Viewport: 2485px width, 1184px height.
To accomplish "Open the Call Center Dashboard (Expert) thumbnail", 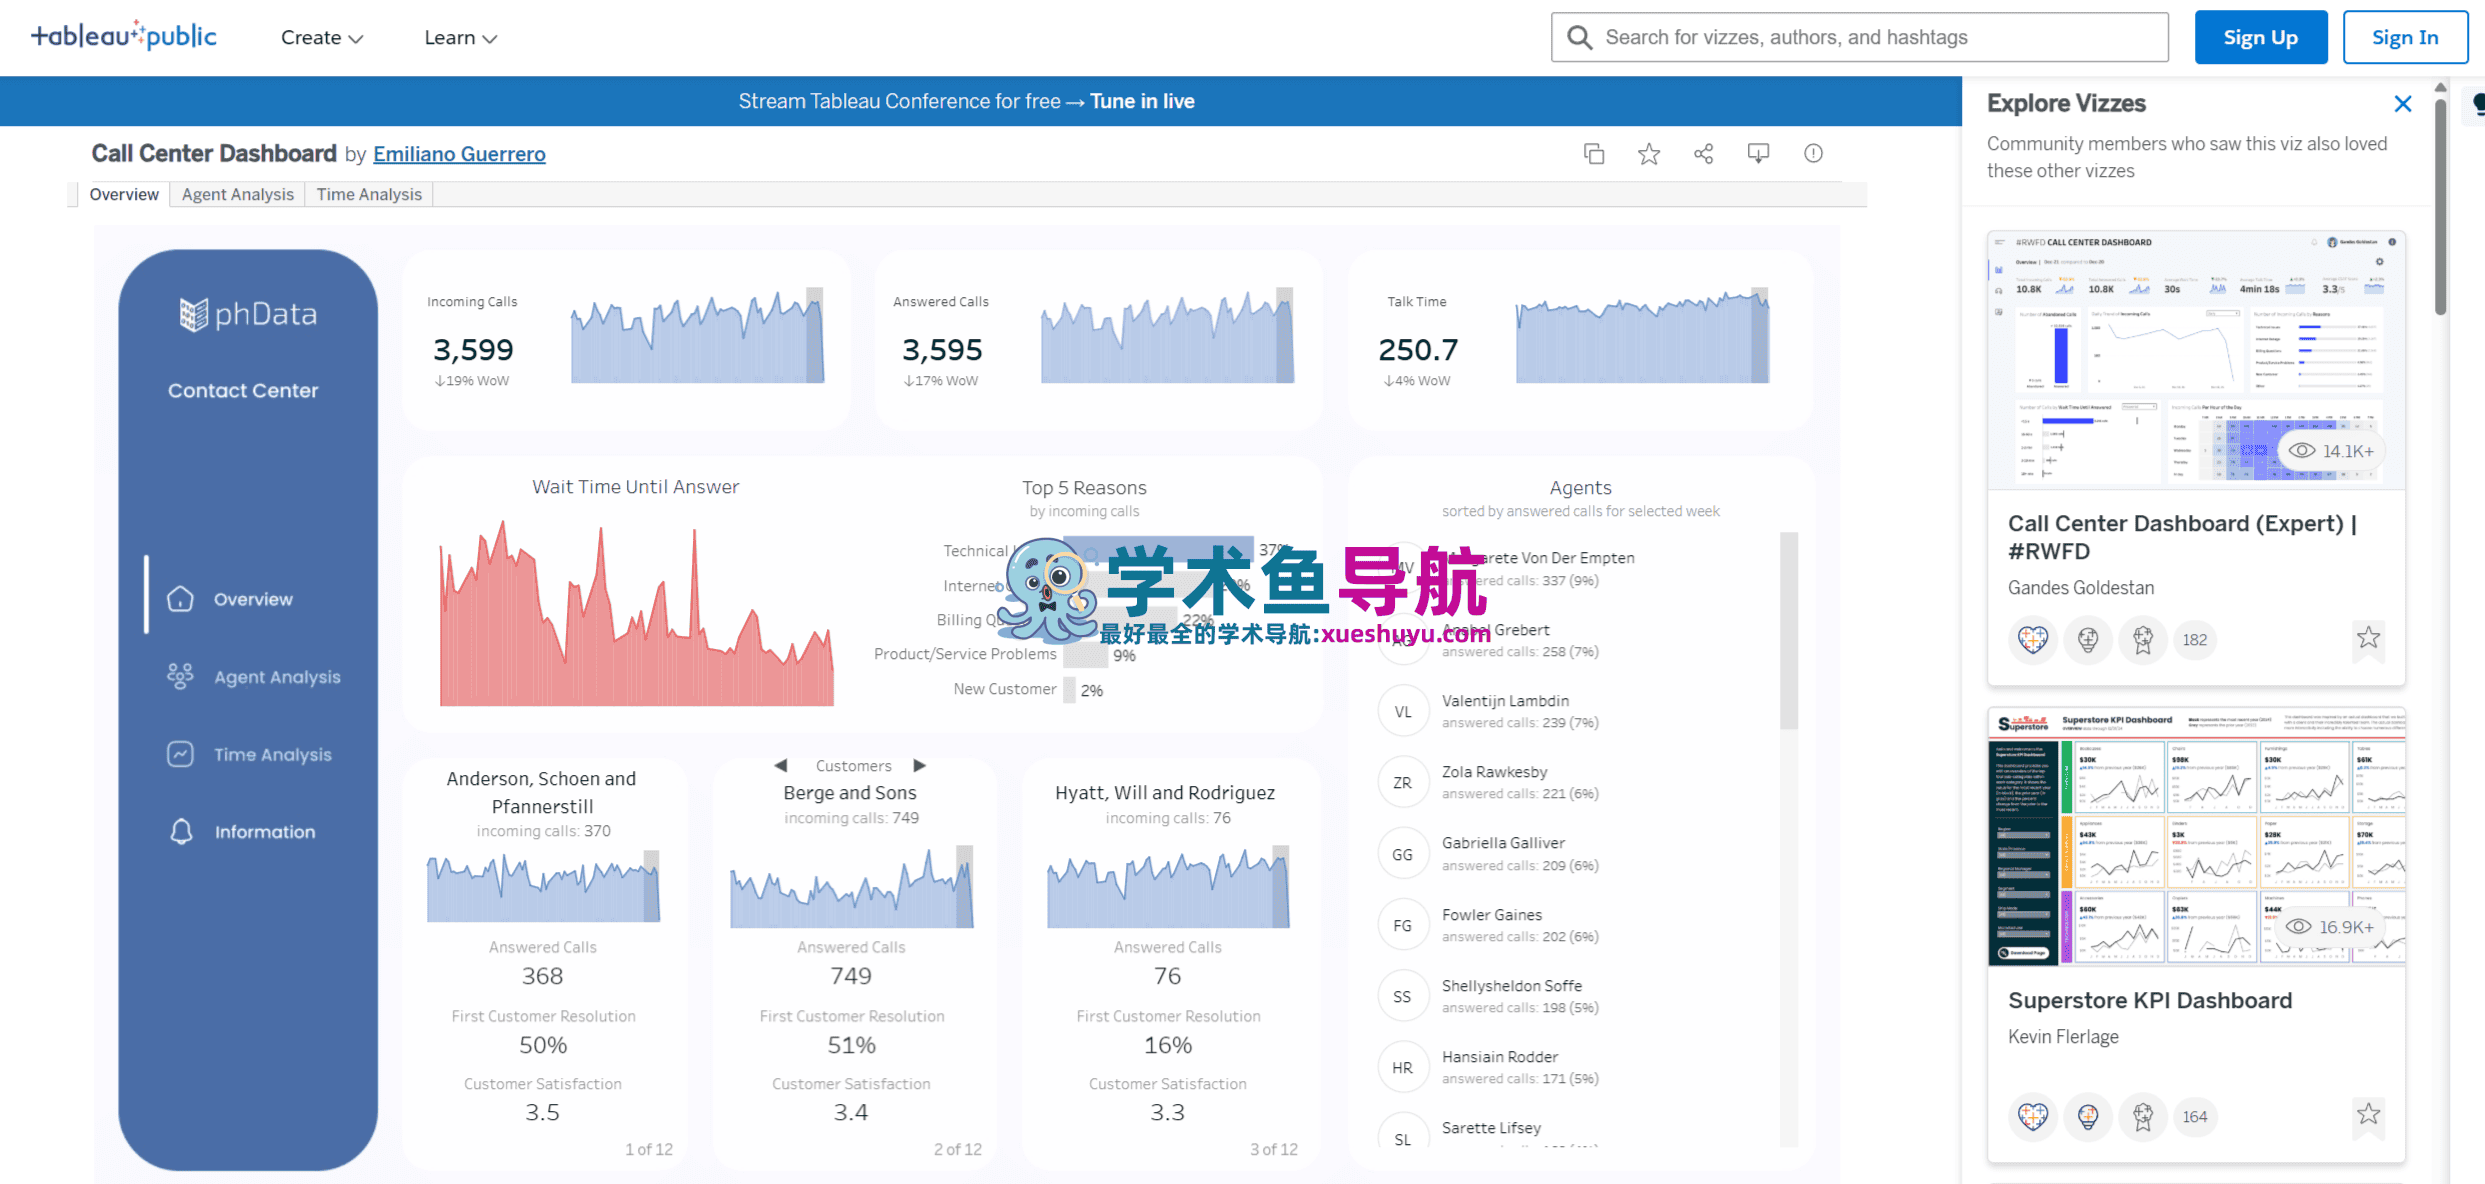I will (2196, 360).
